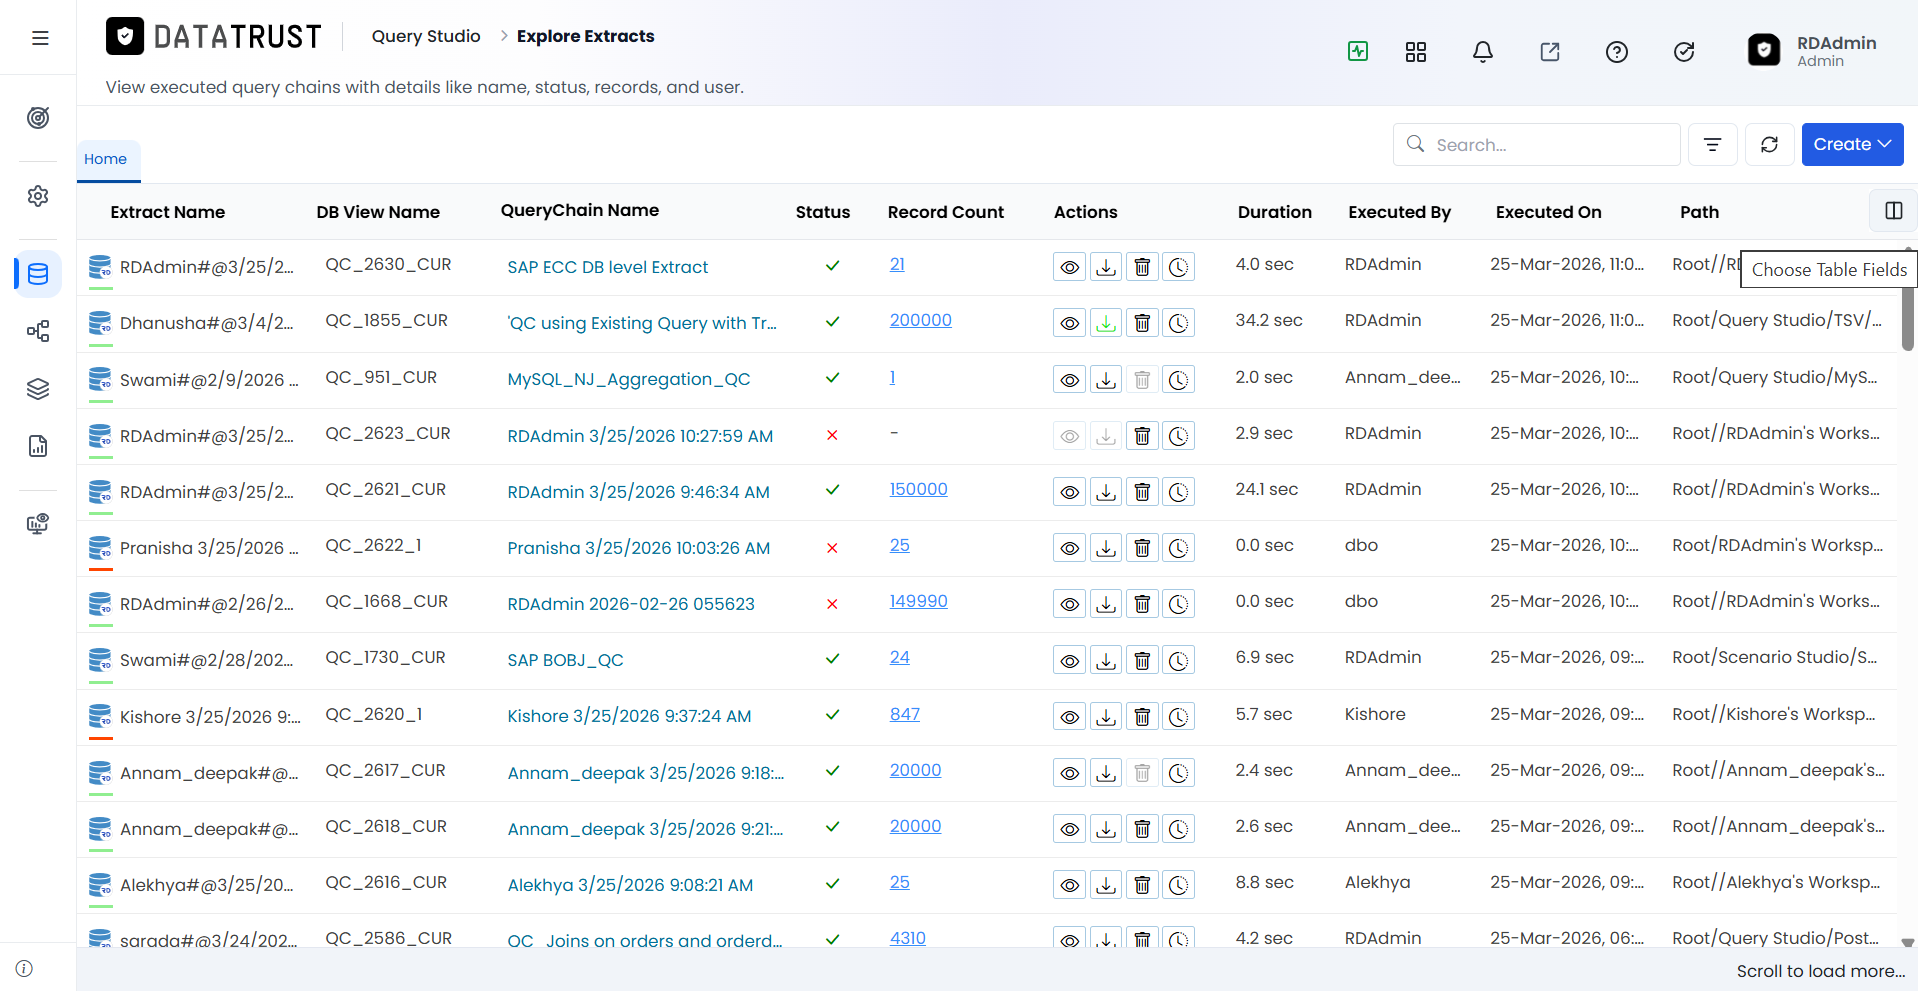Open history clock icon for SAP BOBJ_QC row
Screen dimensions: 1918x991
point(1179,660)
